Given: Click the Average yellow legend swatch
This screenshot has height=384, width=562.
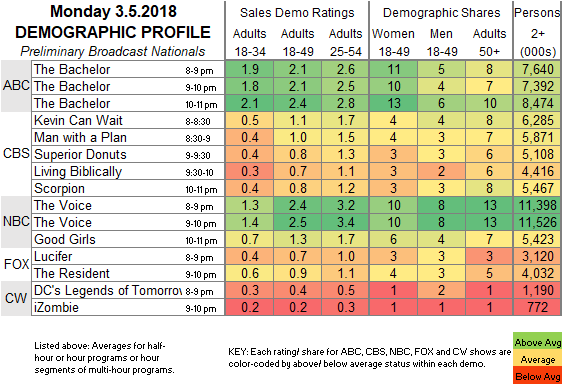Looking at the screenshot, I should tap(537, 359).
